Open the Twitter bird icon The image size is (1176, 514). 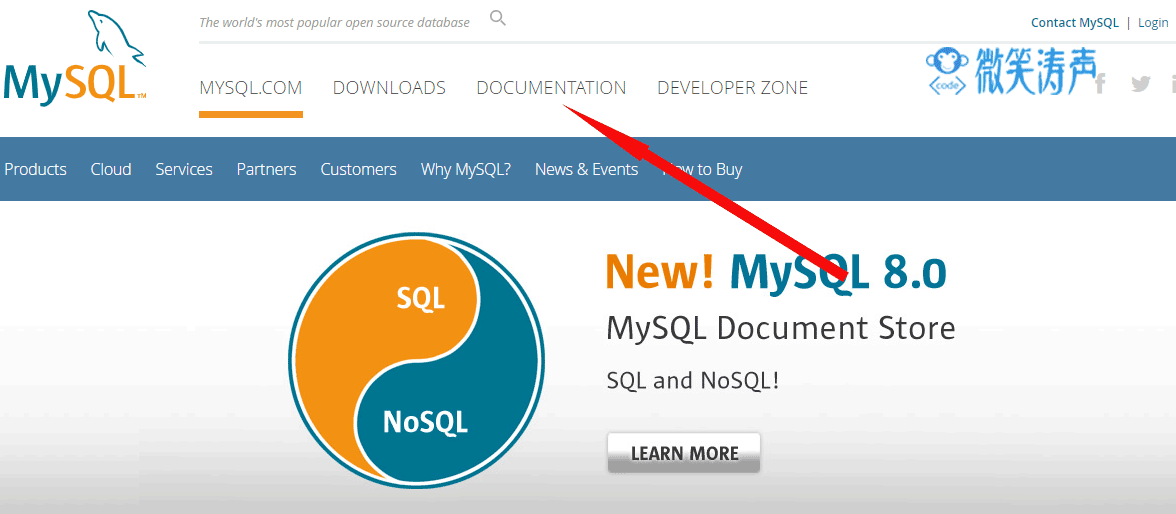pyautogui.click(x=1141, y=83)
